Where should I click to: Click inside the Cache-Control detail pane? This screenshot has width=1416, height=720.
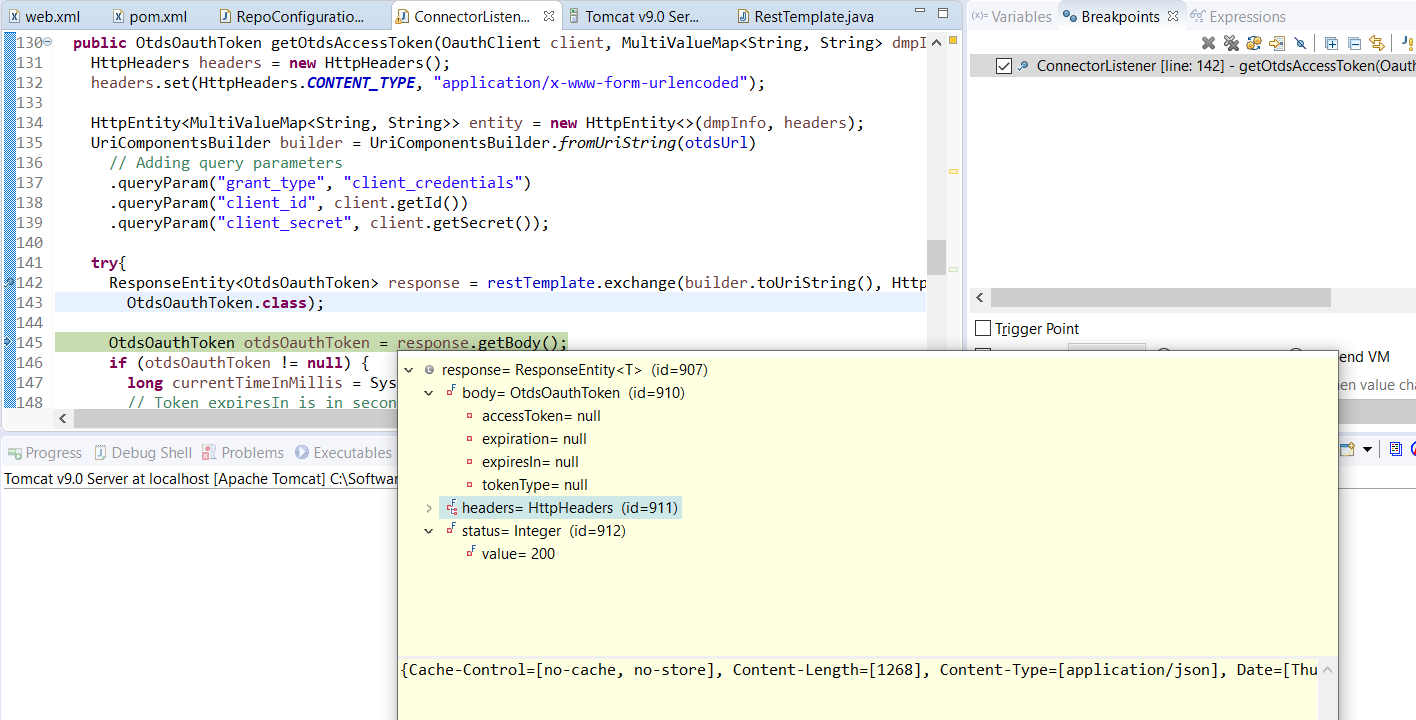click(700, 669)
